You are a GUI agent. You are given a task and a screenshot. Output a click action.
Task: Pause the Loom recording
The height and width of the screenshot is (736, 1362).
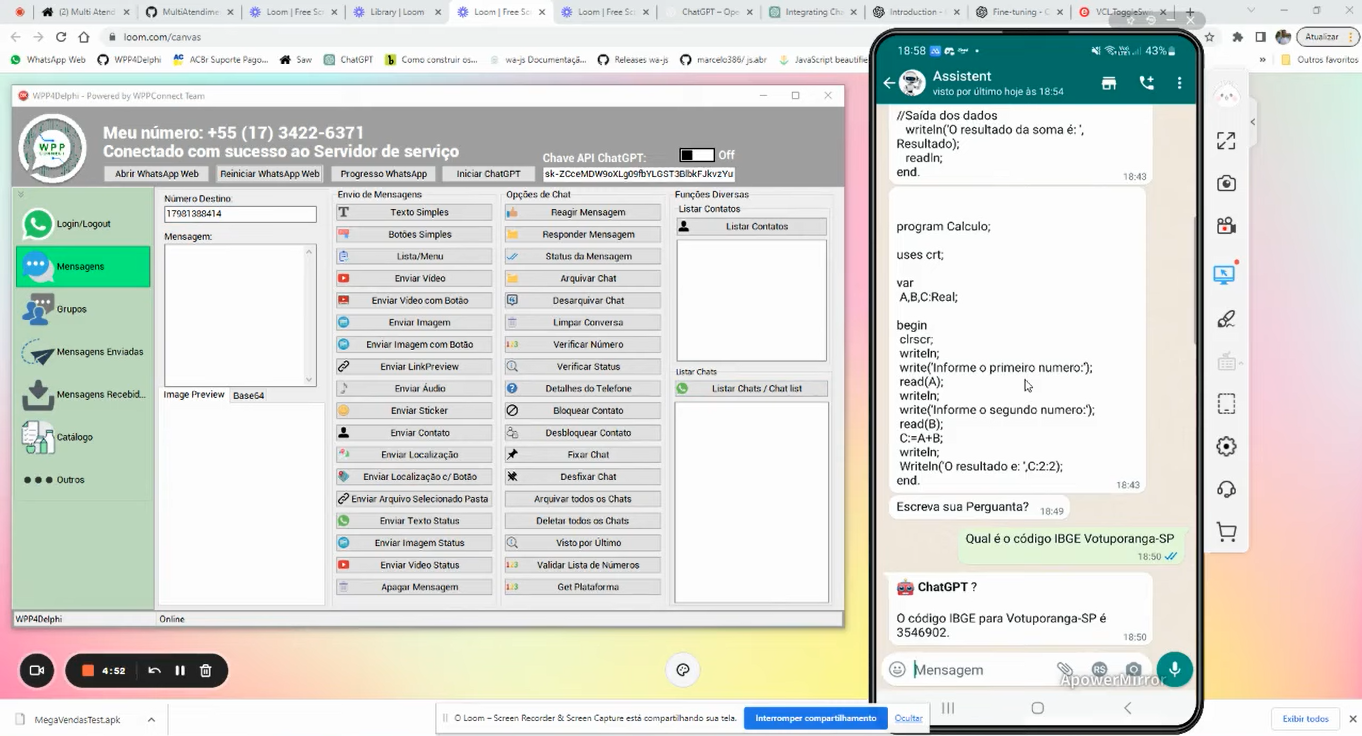coord(180,670)
